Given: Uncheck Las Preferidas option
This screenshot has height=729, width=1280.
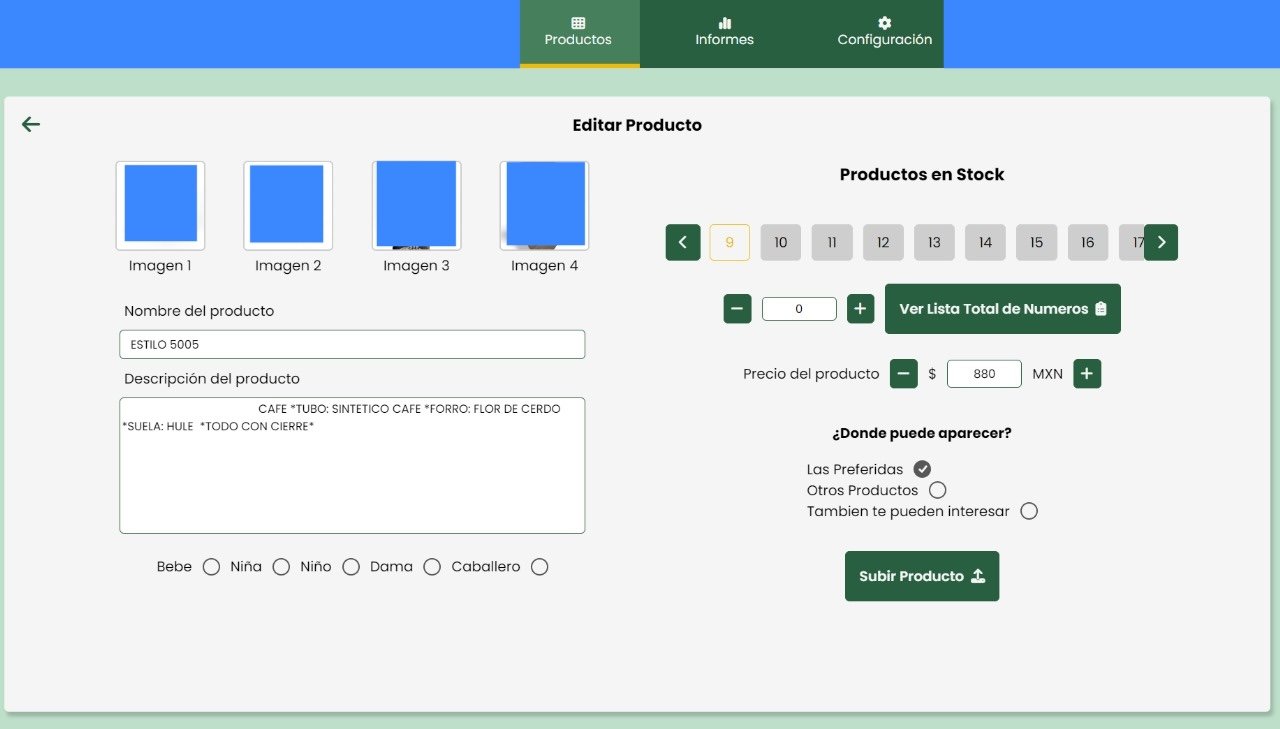Looking at the screenshot, I should (x=922, y=469).
